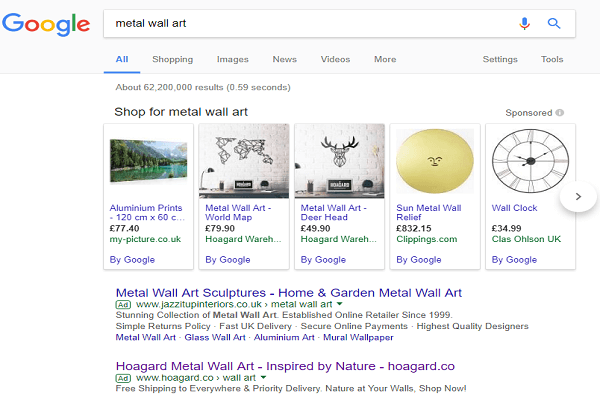Click By Google under Sun Metal Wall Relief

pos(419,260)
